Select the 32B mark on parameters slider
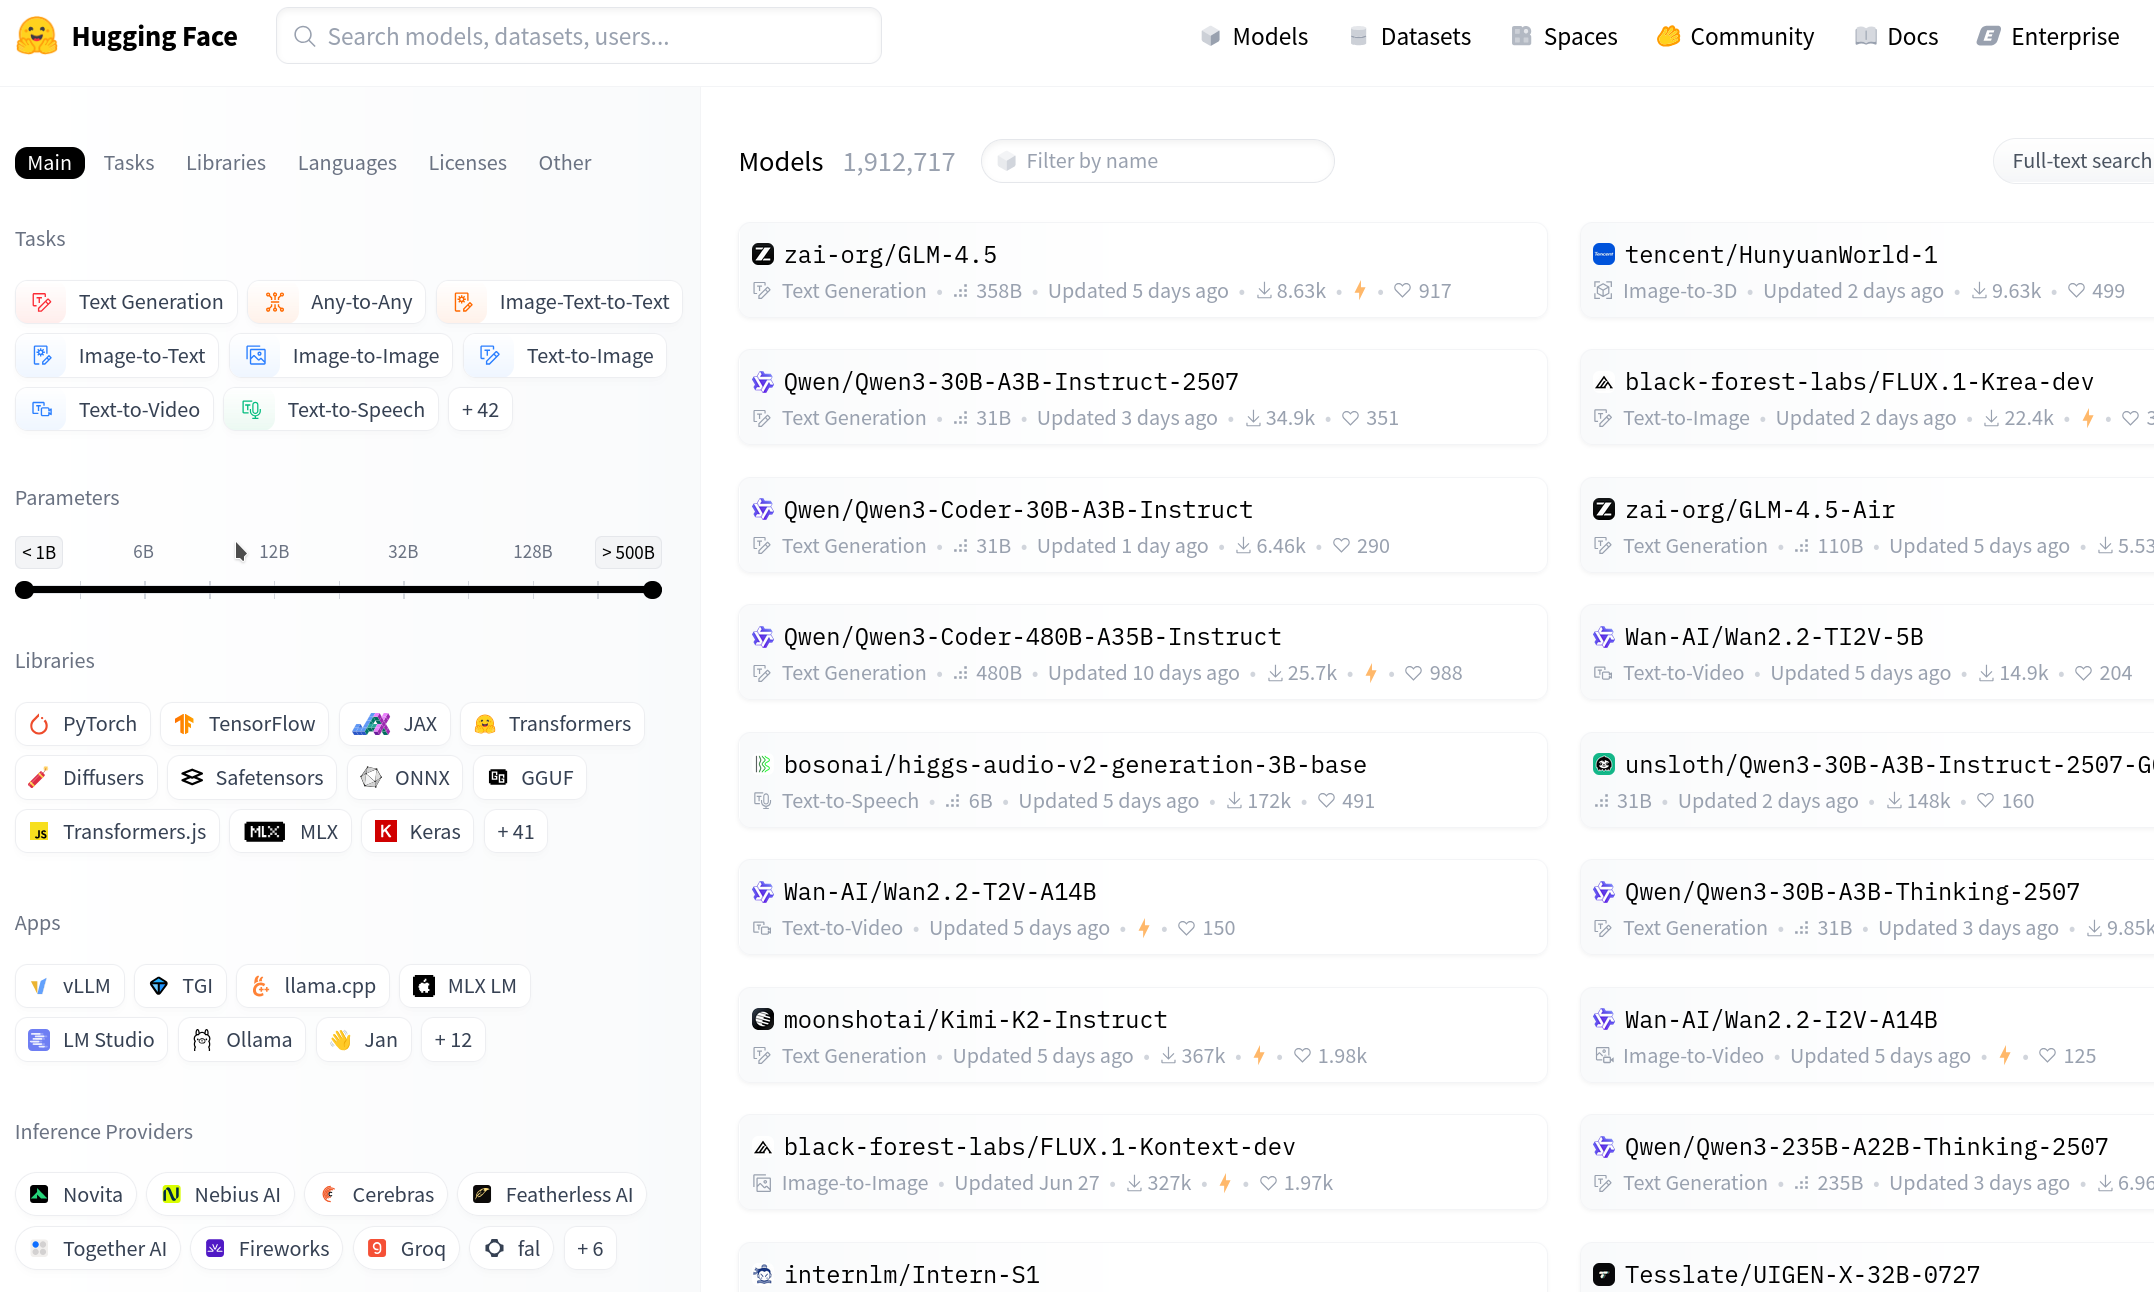This screenshot has height=1292, width=2154. pos(403,552)
